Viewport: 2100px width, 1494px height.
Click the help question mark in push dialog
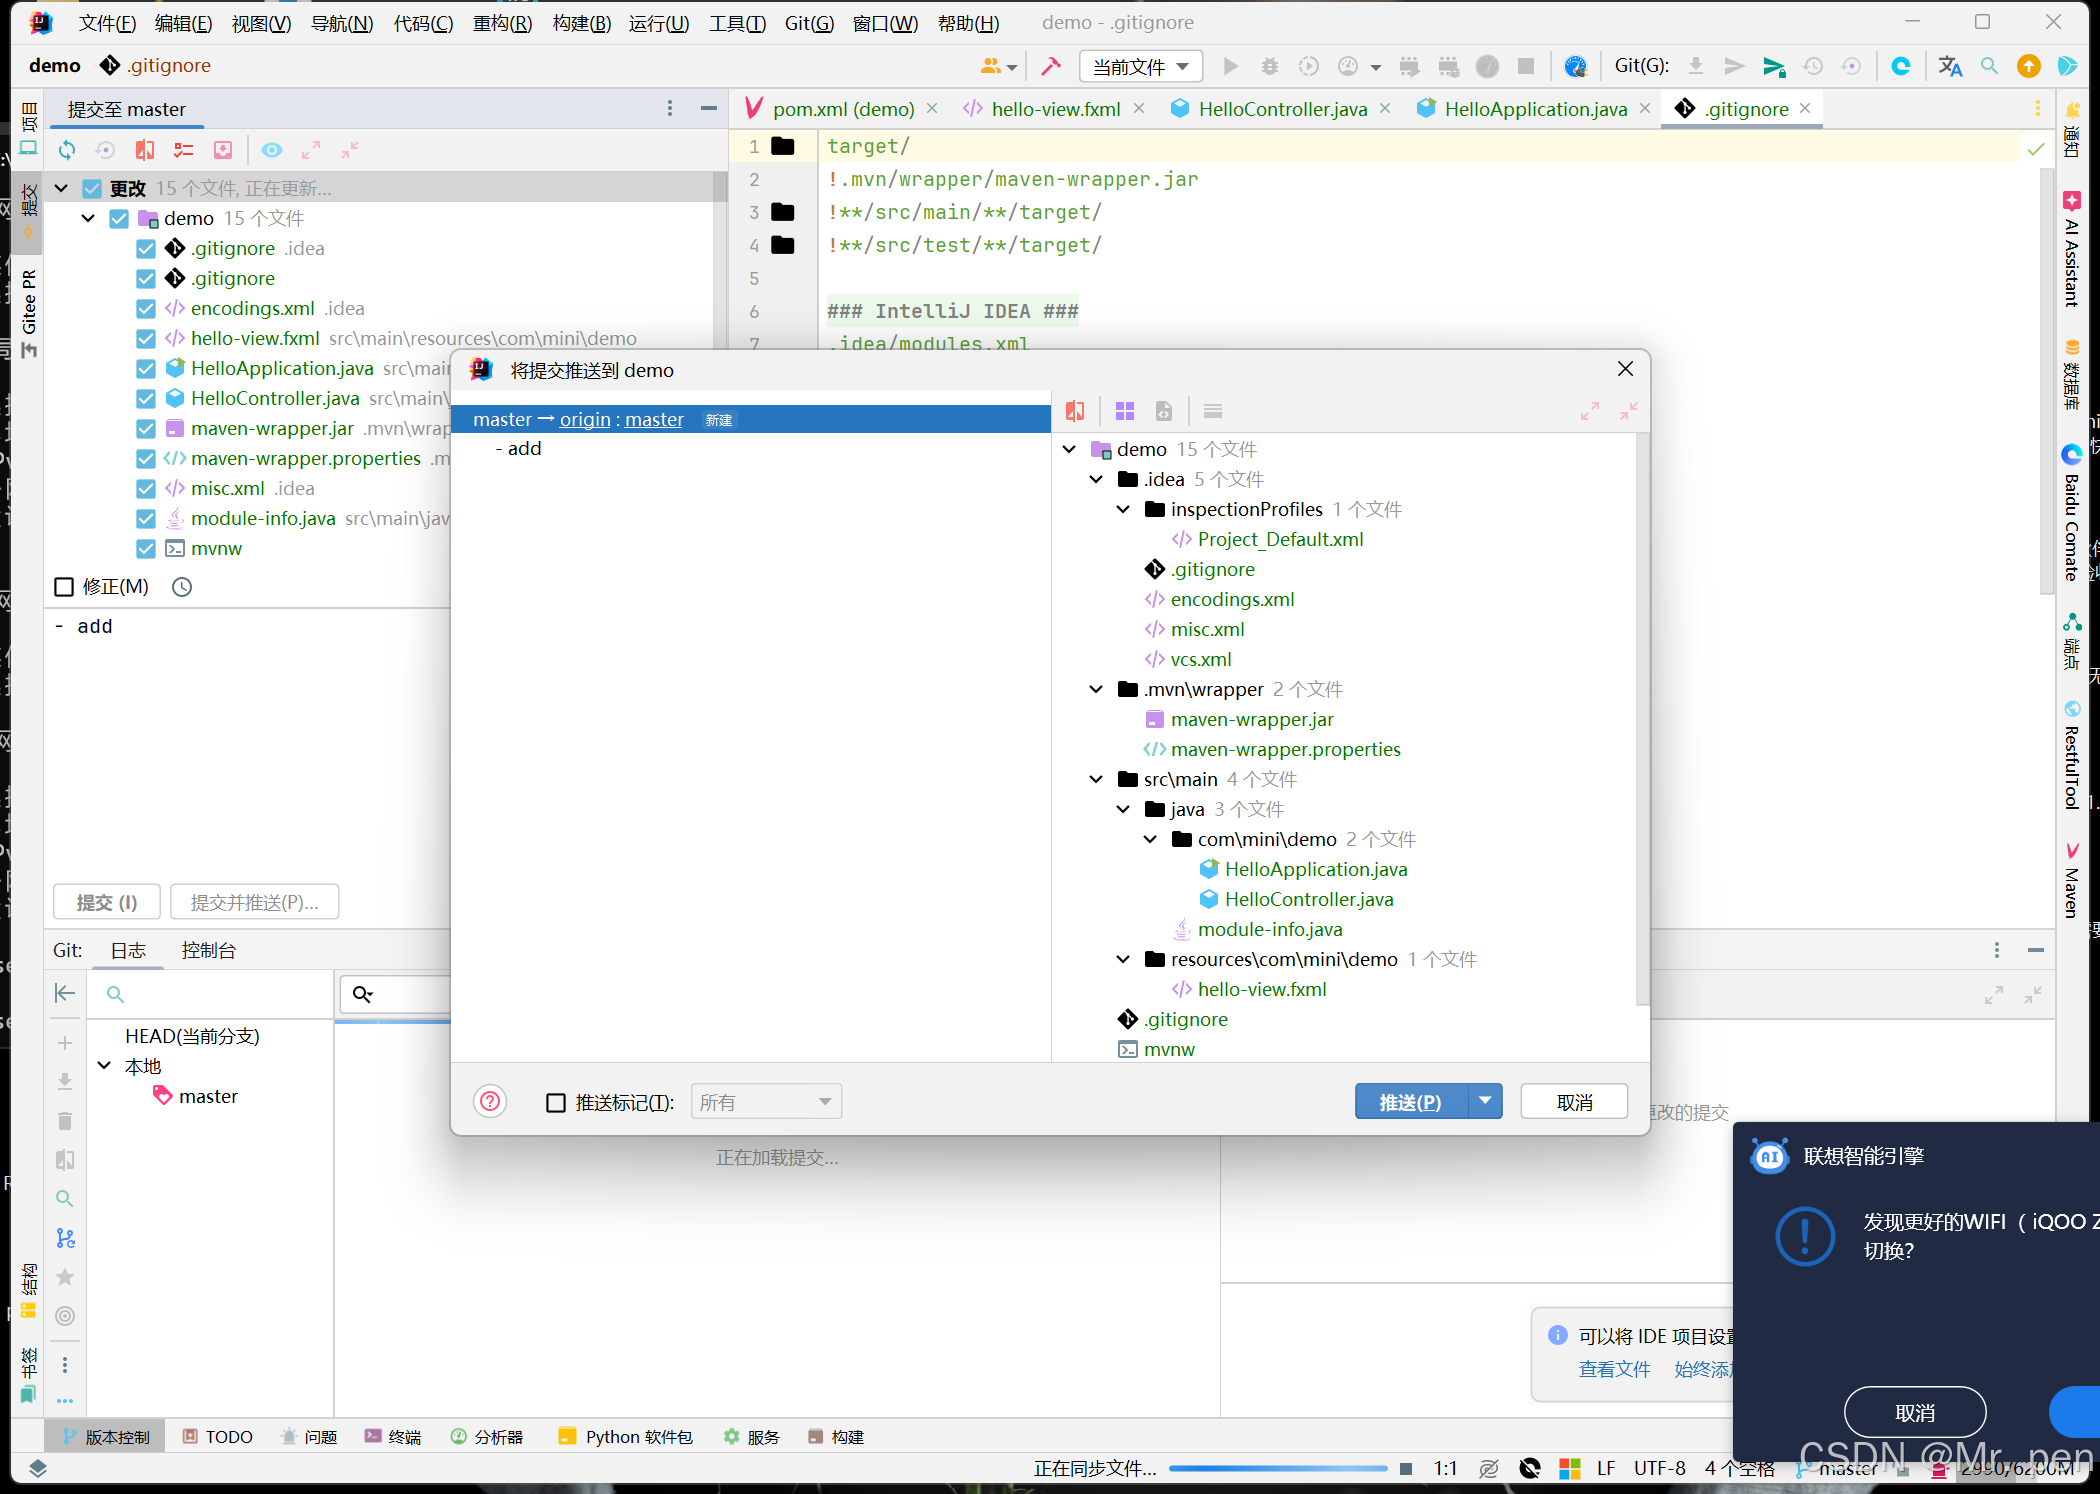pos(490,1102)
